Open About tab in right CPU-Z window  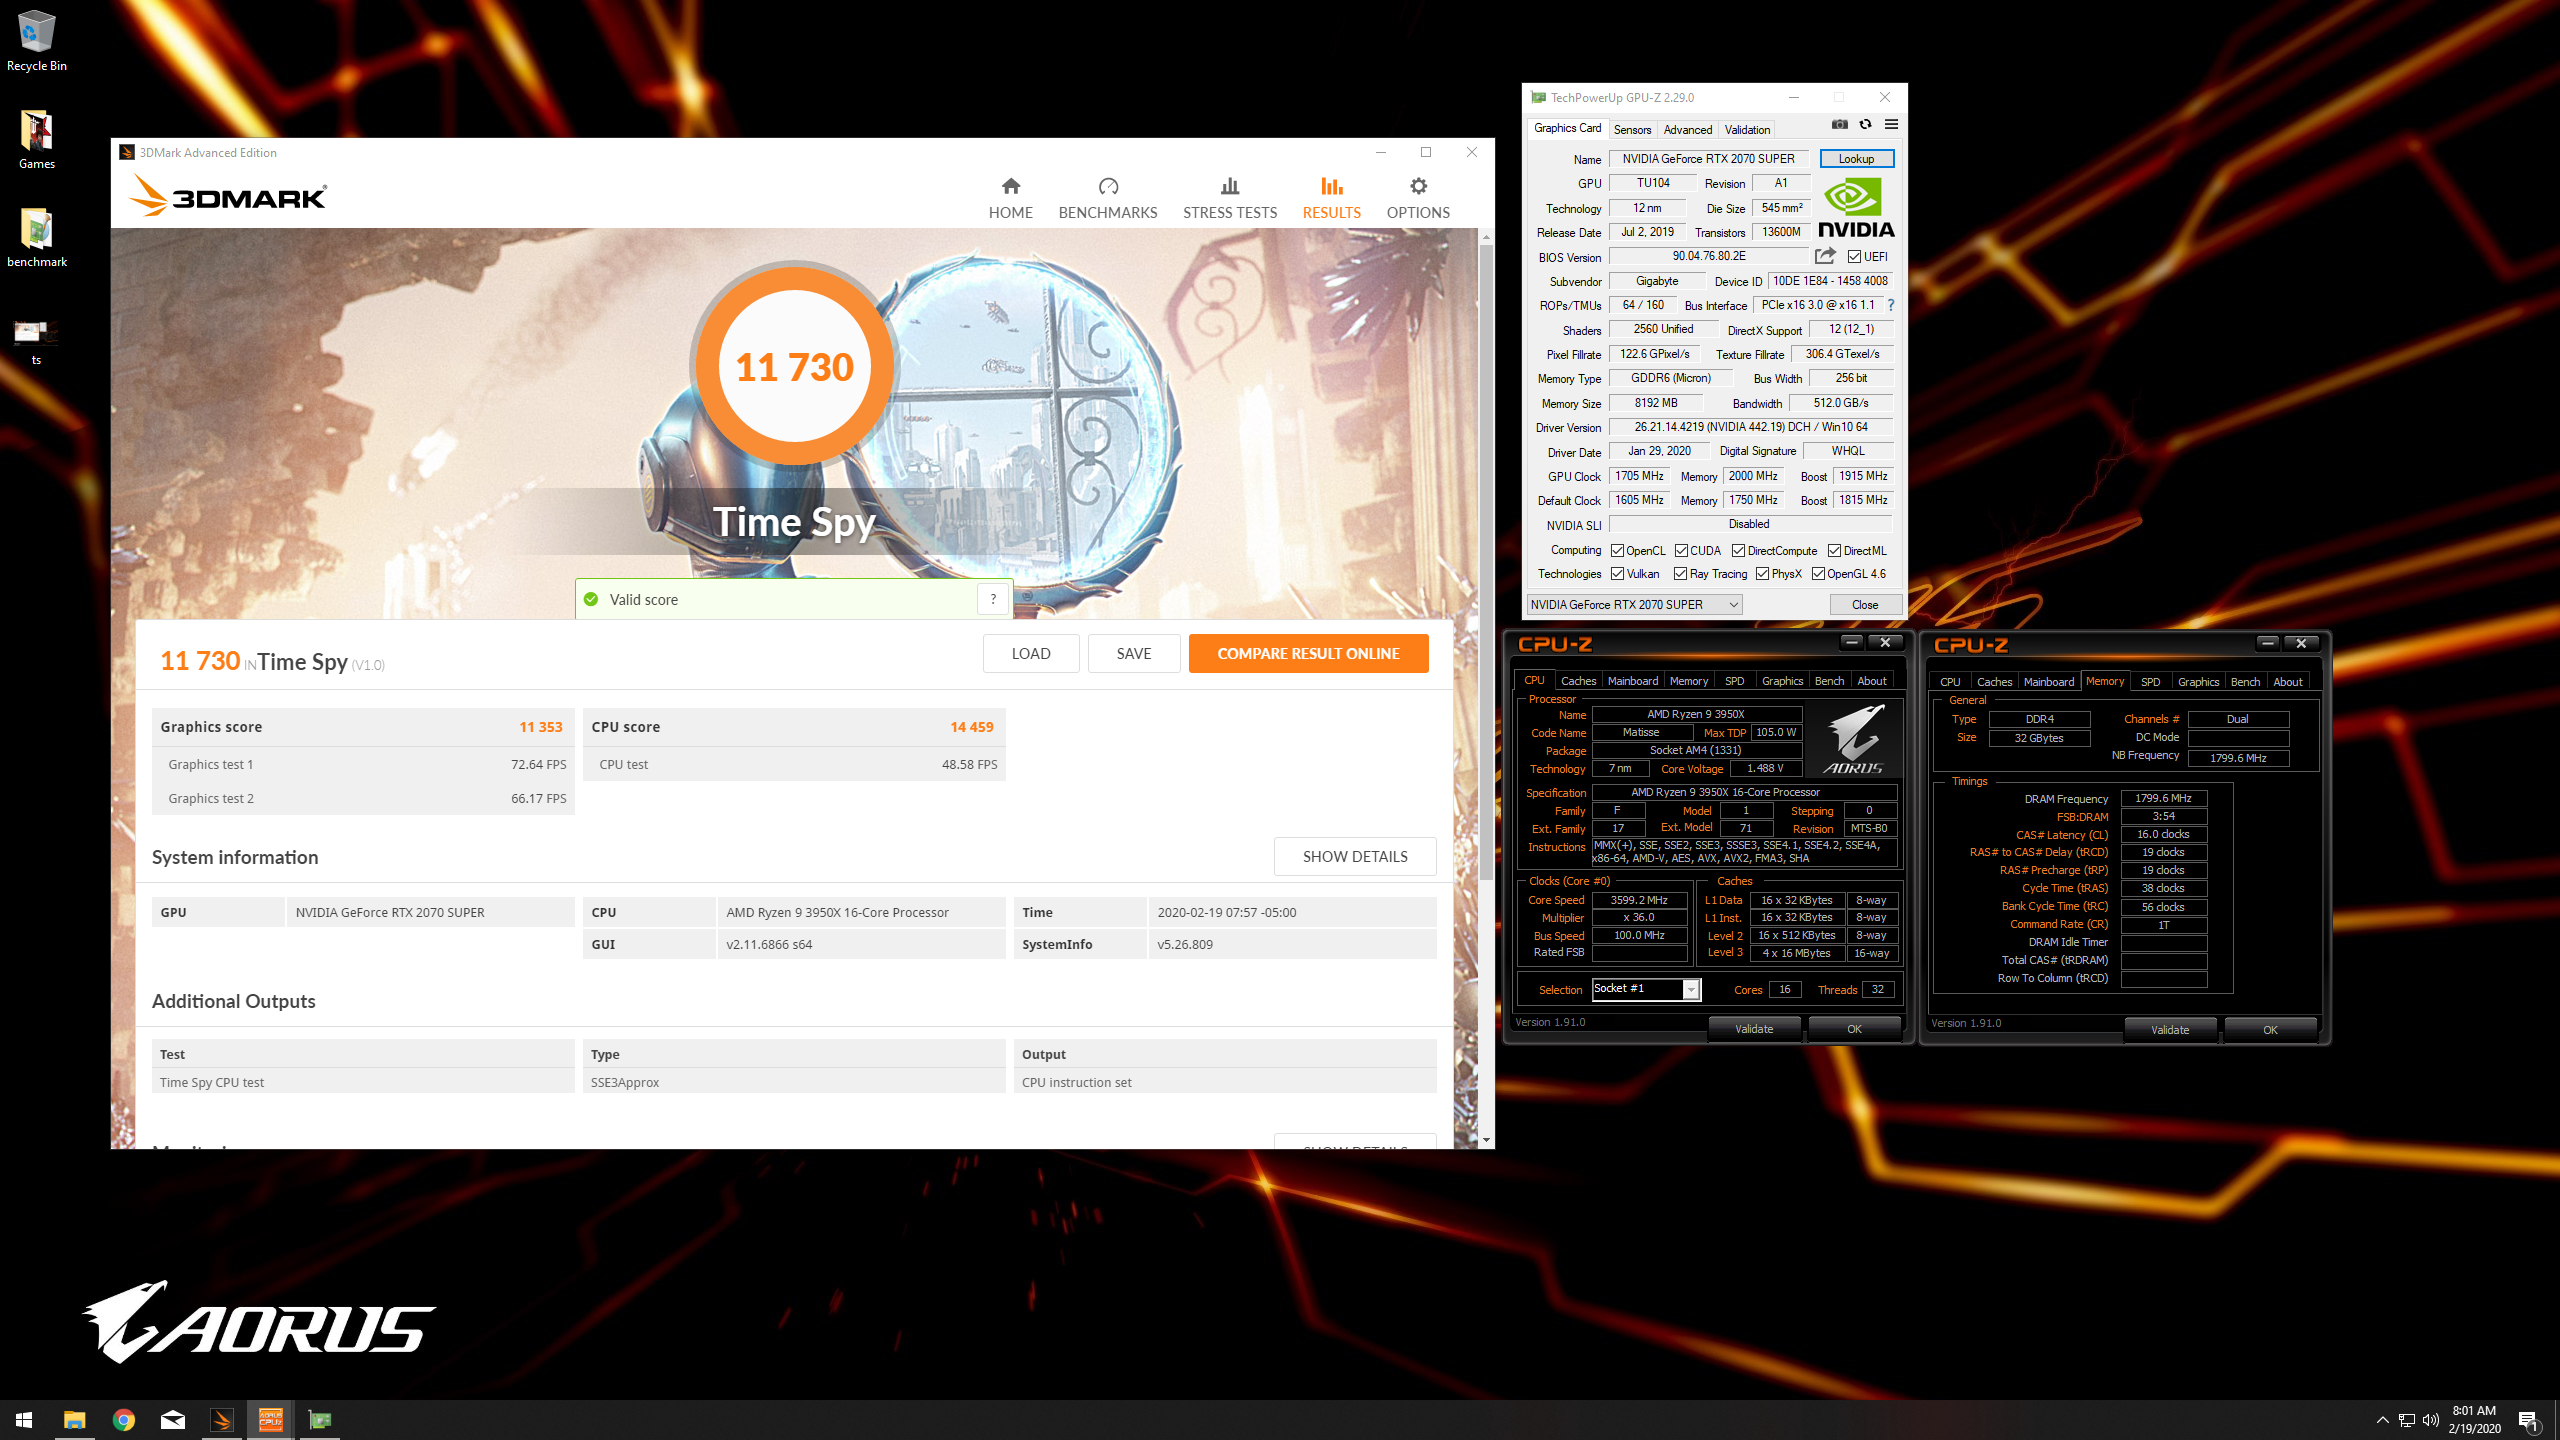(2287, 682)
